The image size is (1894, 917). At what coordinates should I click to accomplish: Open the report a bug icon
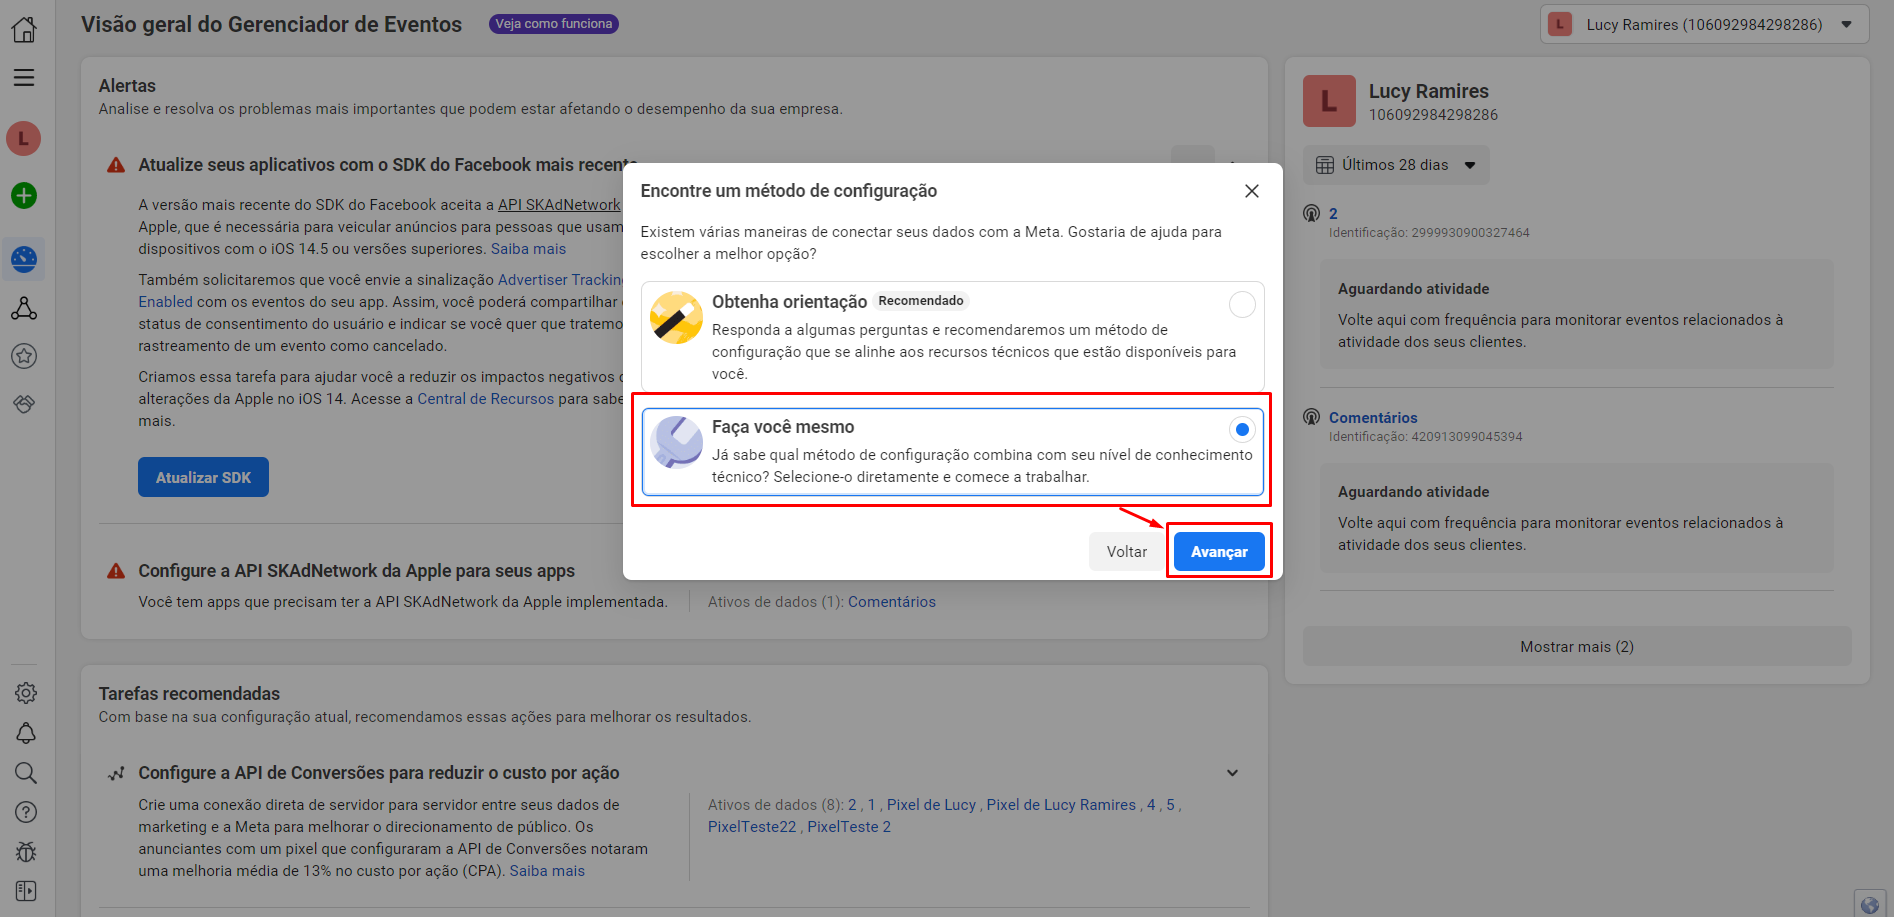[x=26, y=852]
